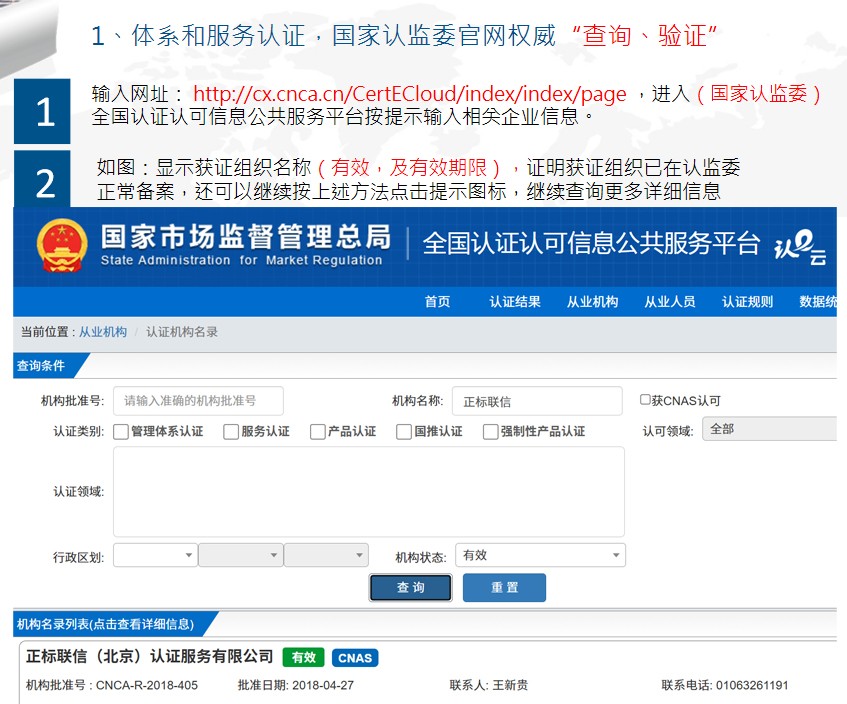Image resolution: width=847 pixels, height=704 pixels.
Task: Toggle the 获CNAS认可 checkbox
Action: pyautogui.click(x=645, y=400)
